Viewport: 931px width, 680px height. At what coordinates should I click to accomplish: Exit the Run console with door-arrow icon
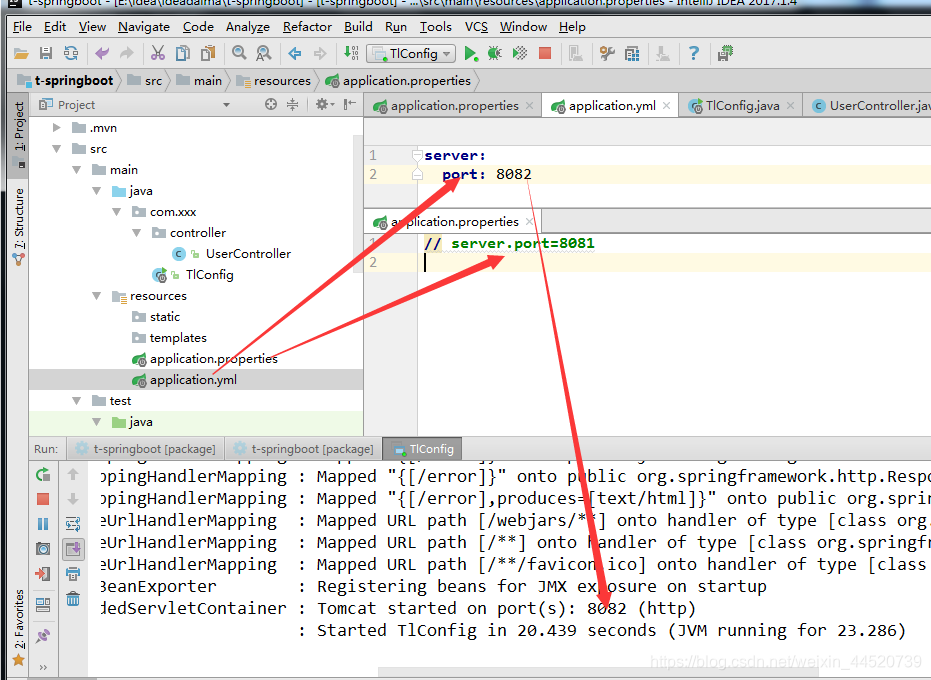click(x=43, y=574)
